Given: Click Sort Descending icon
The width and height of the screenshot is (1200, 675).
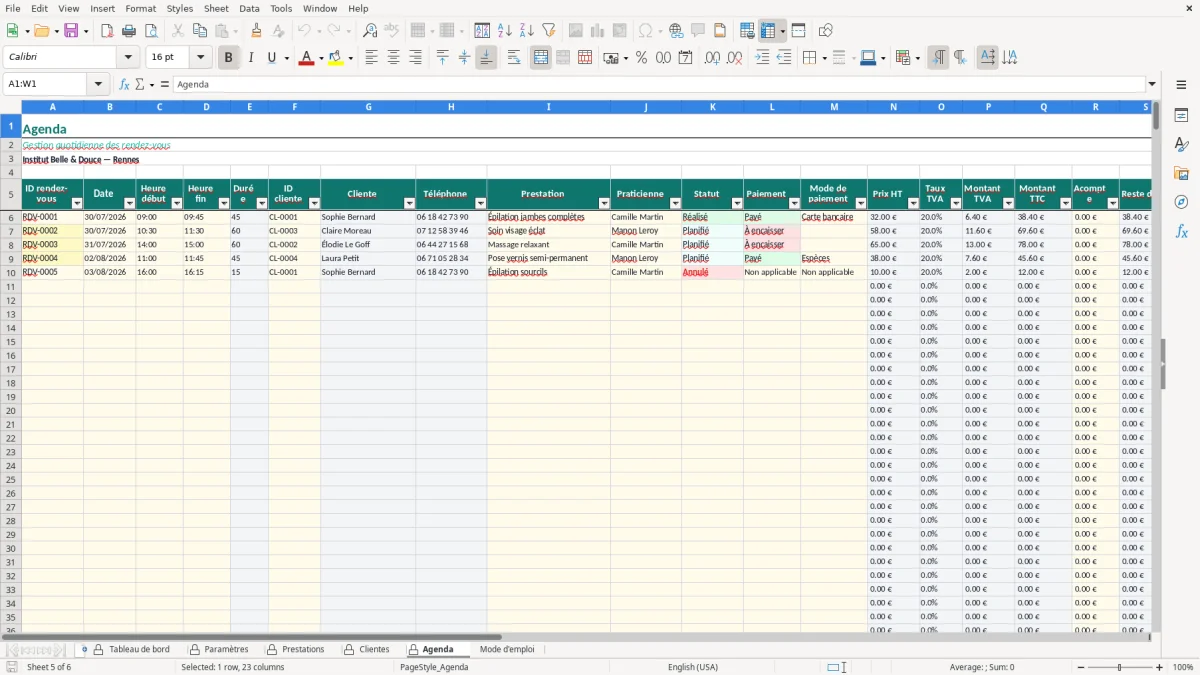Looking at the screenshot, I should [526, 31].
